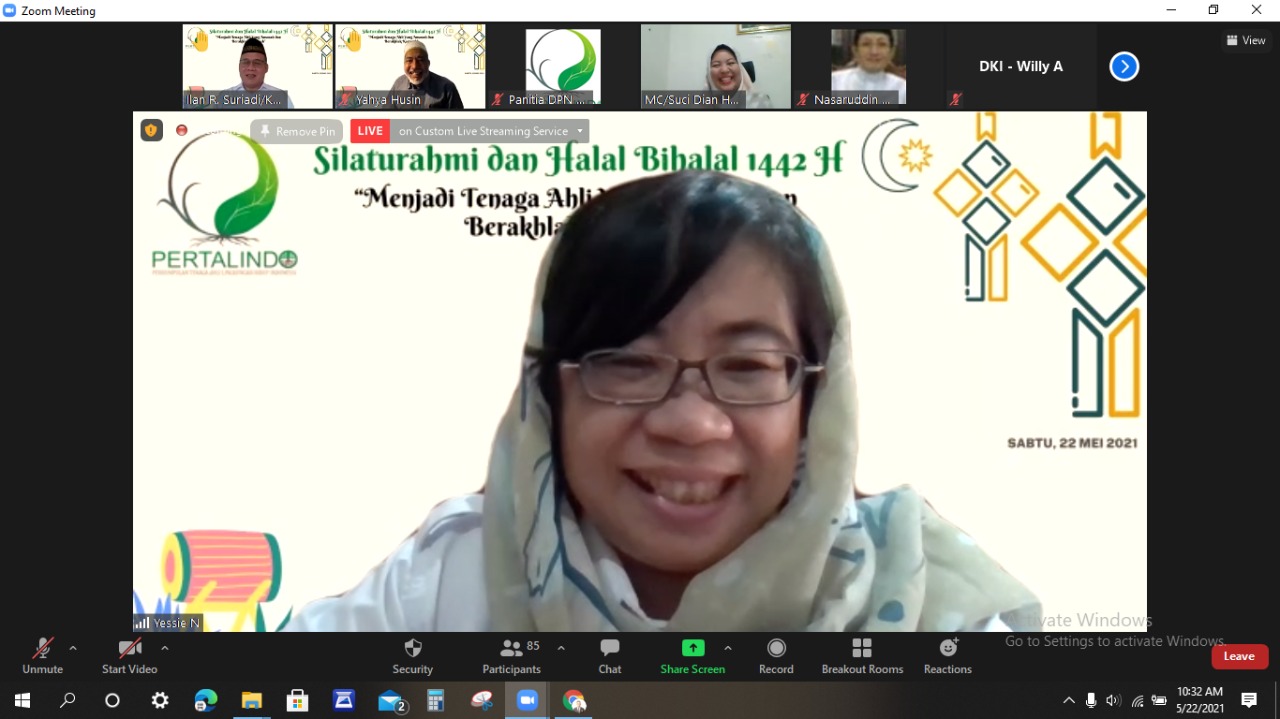Click Remove Pin button
1280x719 pixels.
(297, 131)
